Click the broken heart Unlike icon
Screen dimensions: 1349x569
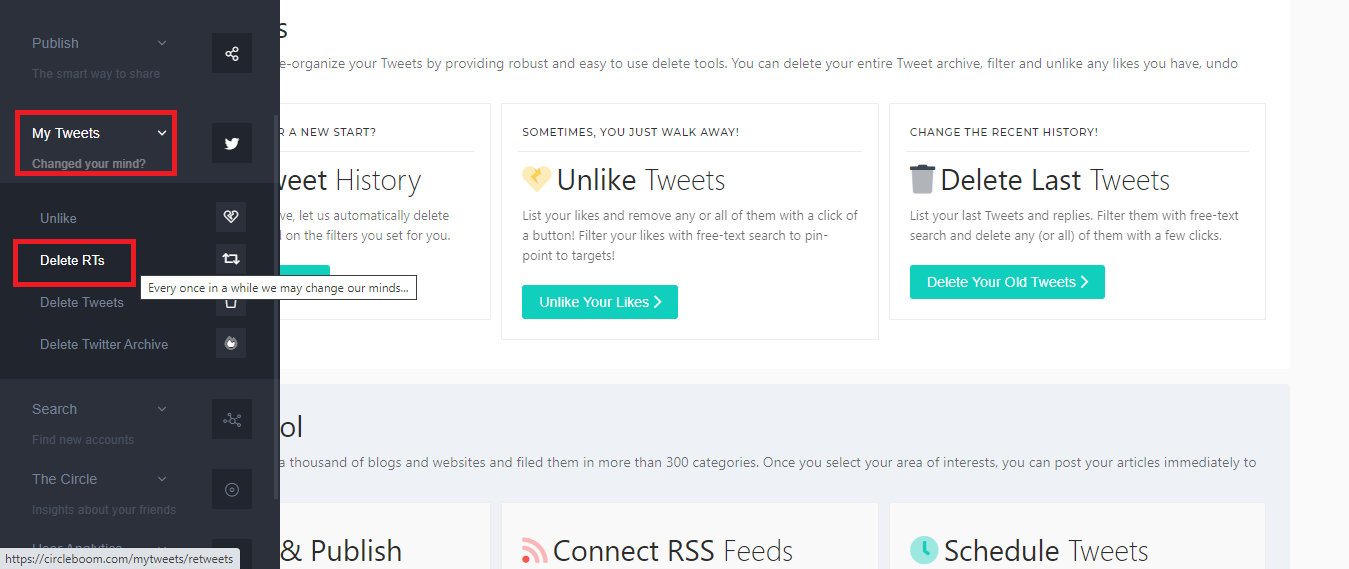(231, 217)
